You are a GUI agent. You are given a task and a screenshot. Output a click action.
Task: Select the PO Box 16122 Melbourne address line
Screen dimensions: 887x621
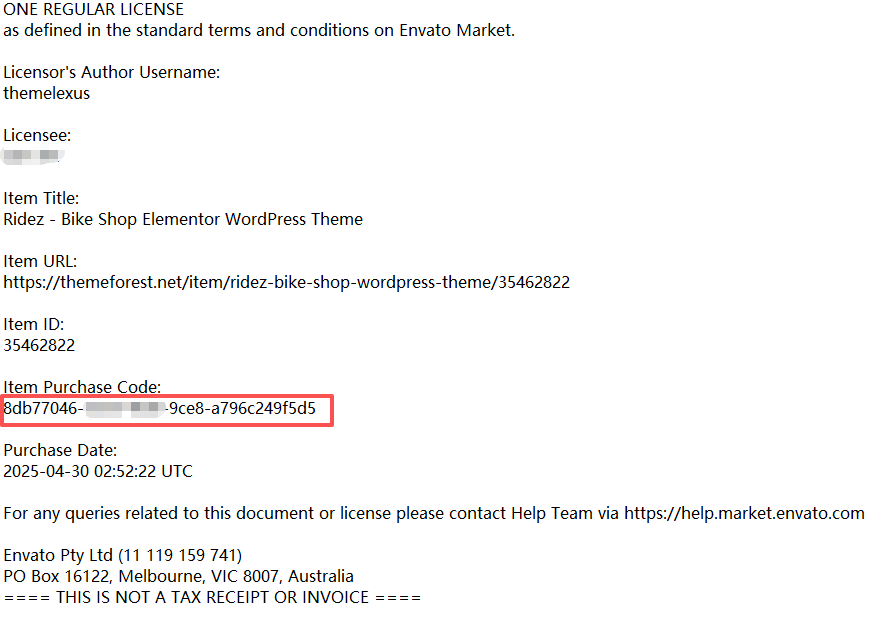click(x=178, y=576)
